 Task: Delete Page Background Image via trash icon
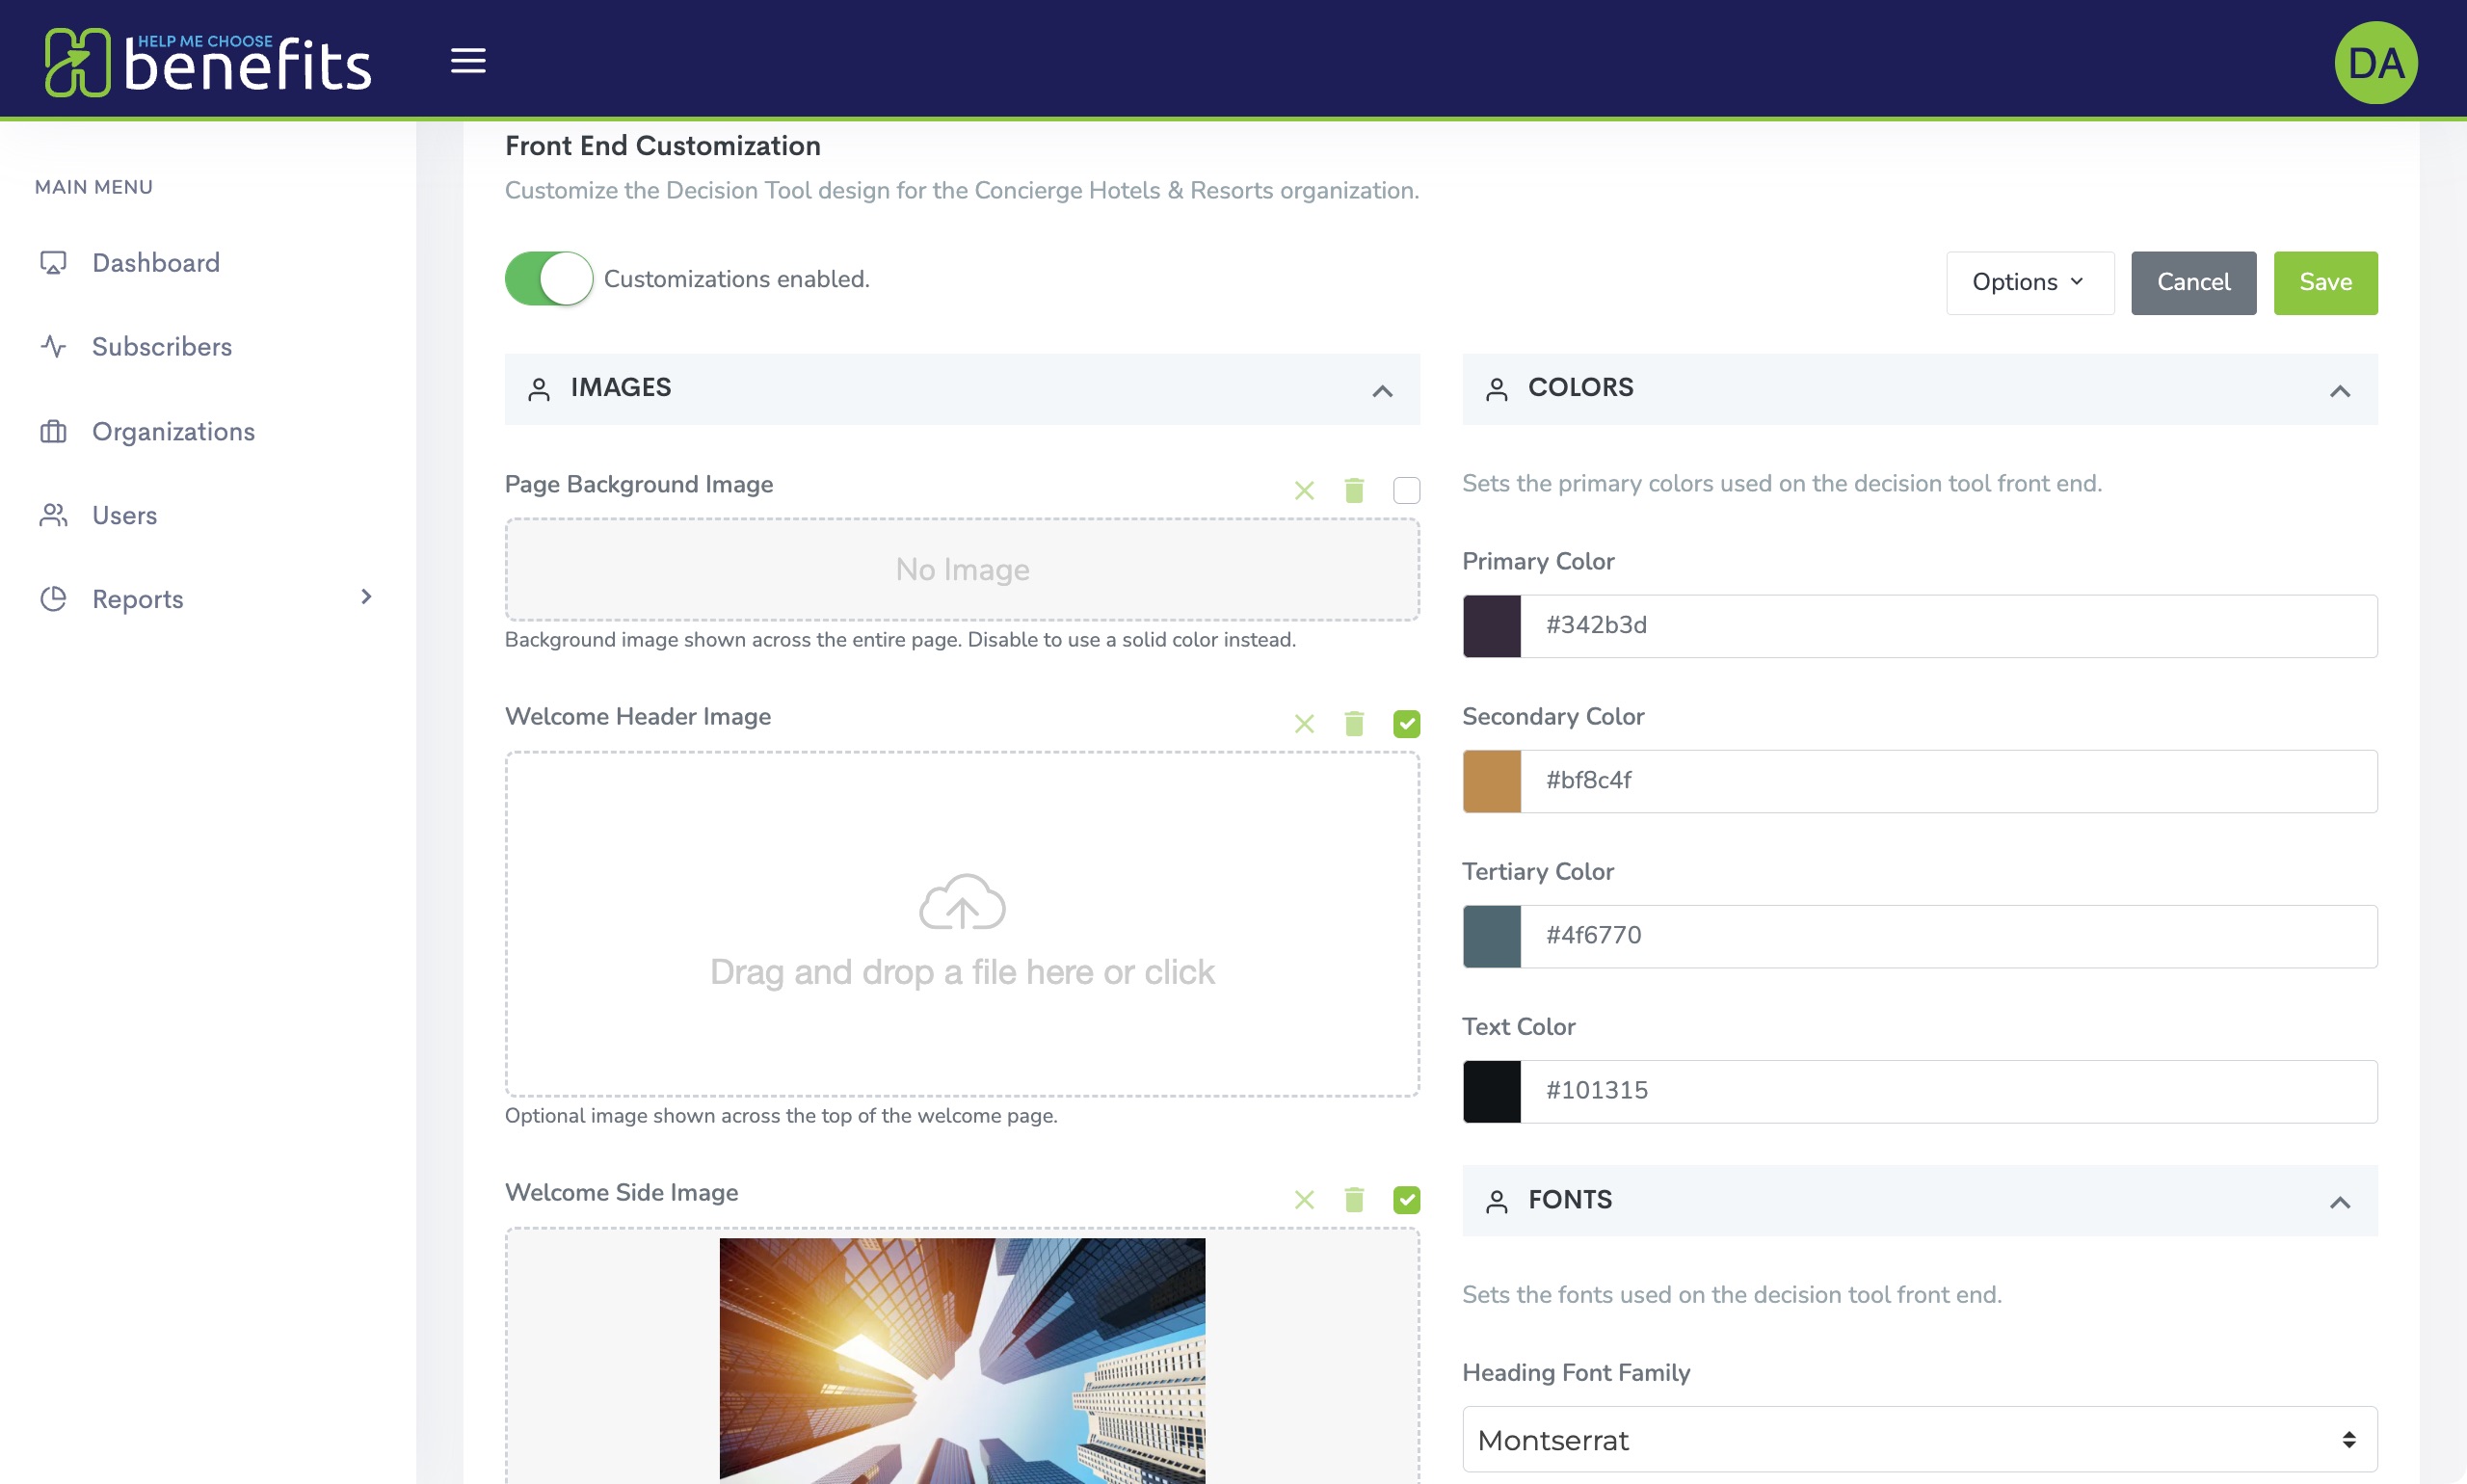(1354, 490)
